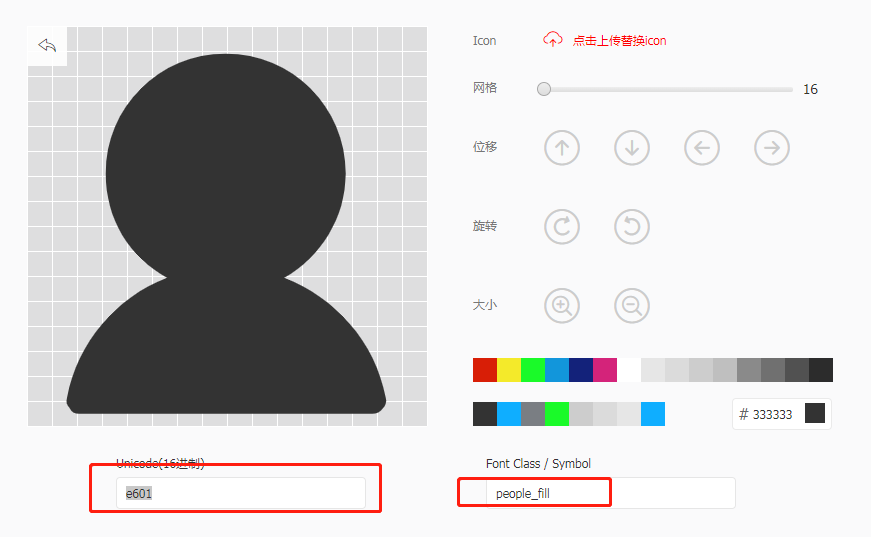Click the 网格 grid slider handle
871x537 pixels.
pyautogui.click(x=544, y=89)
